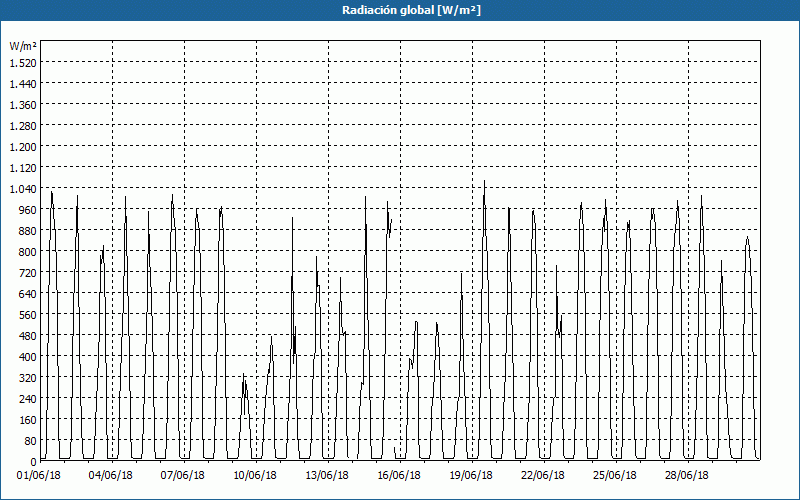Image resolution: width=800 pixels, height=500 pixels.
Task: Click the highest radiation peak after 19/06/18
Action: [x=485, y=181]
